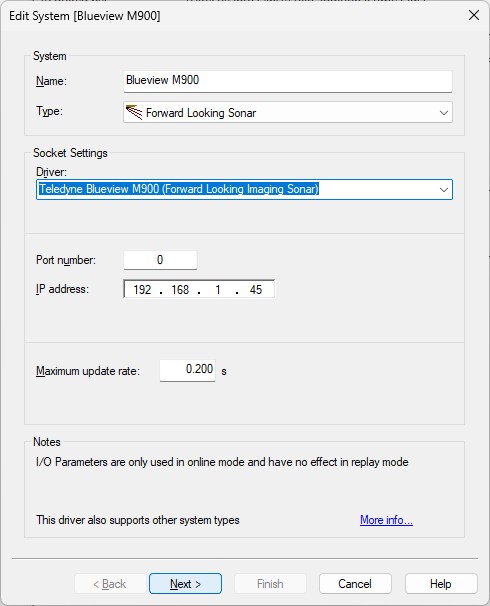The width and height of the screenshot is (490, 606).
Task: Click the Next button
Action: (x=185, y=584)
